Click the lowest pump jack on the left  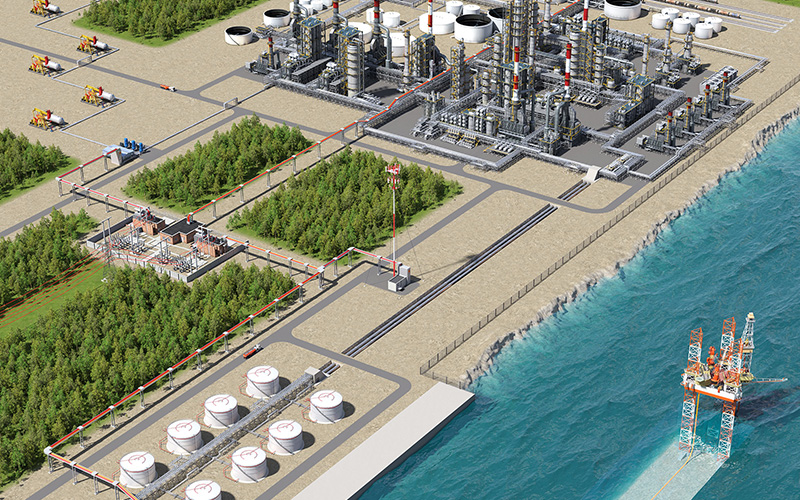click(46, 118)
